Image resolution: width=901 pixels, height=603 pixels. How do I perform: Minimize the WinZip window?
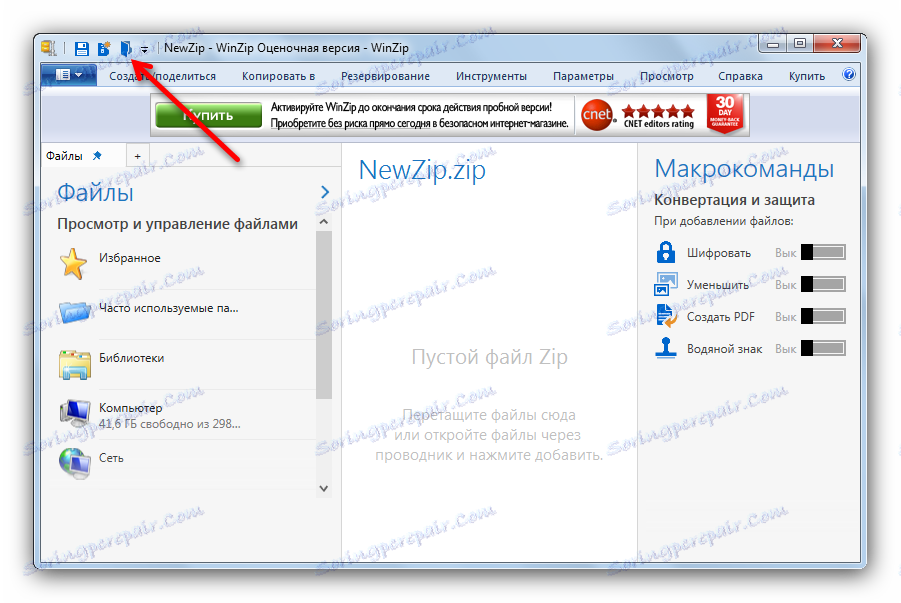[x=773, y=44]
